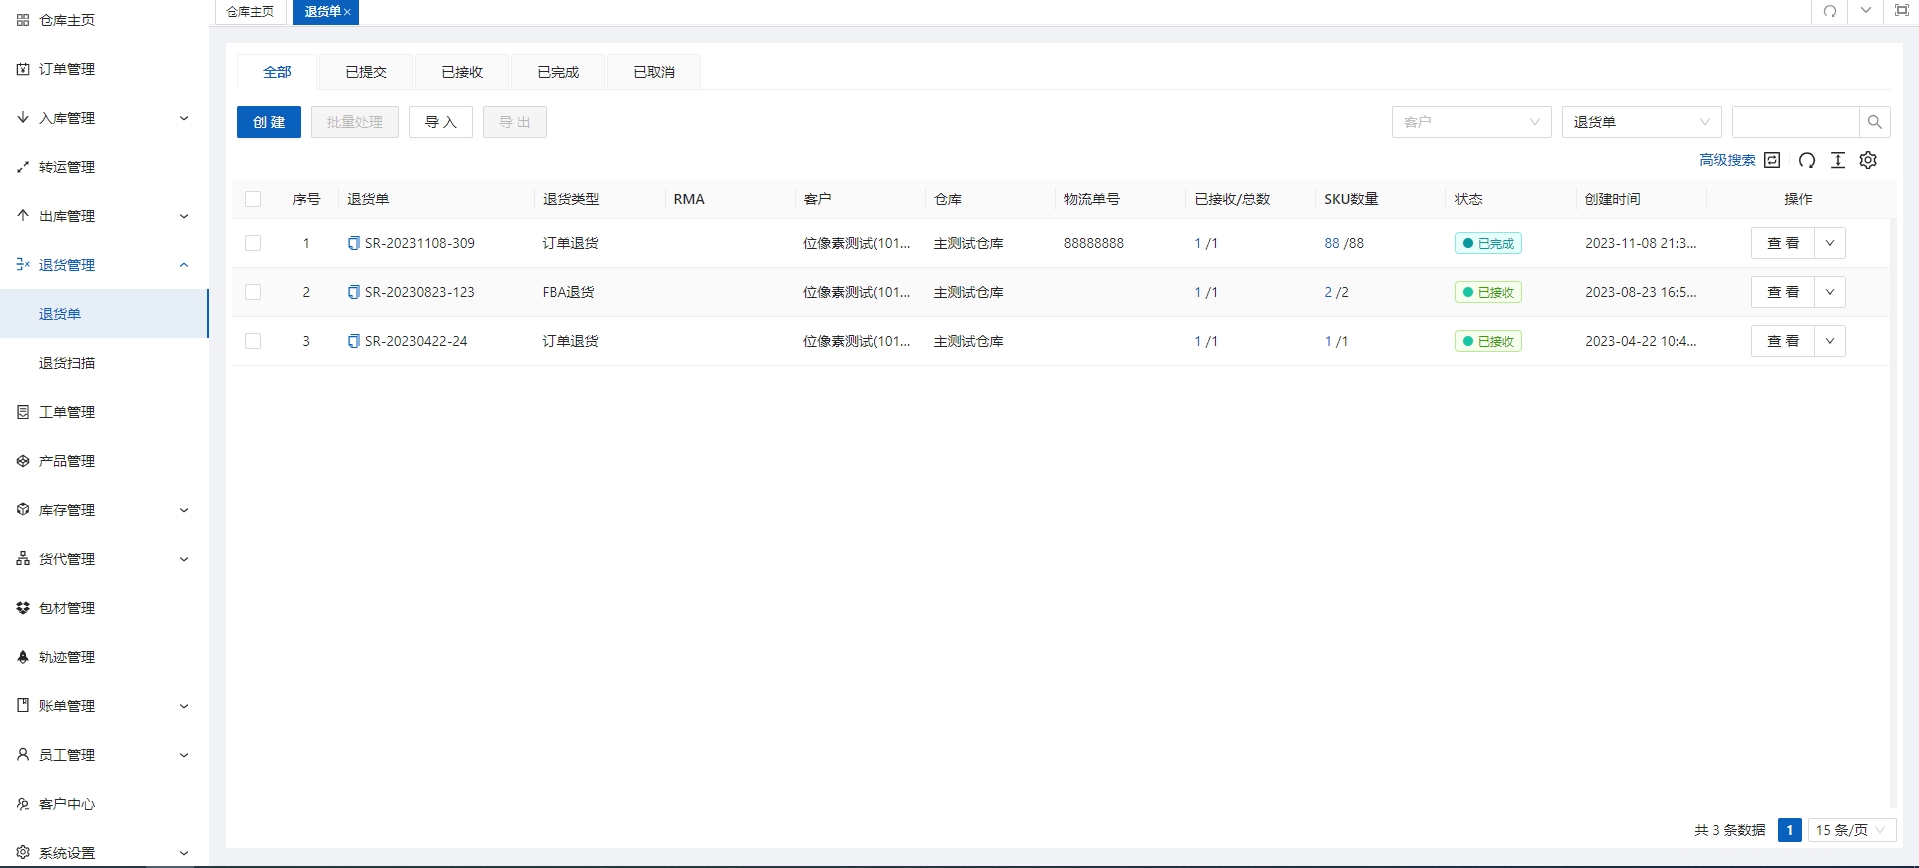Click the 员工管理 sidebar icon
Image resolution: width=1919 pixels, height=868 pixels.
(x=23, y=755)
